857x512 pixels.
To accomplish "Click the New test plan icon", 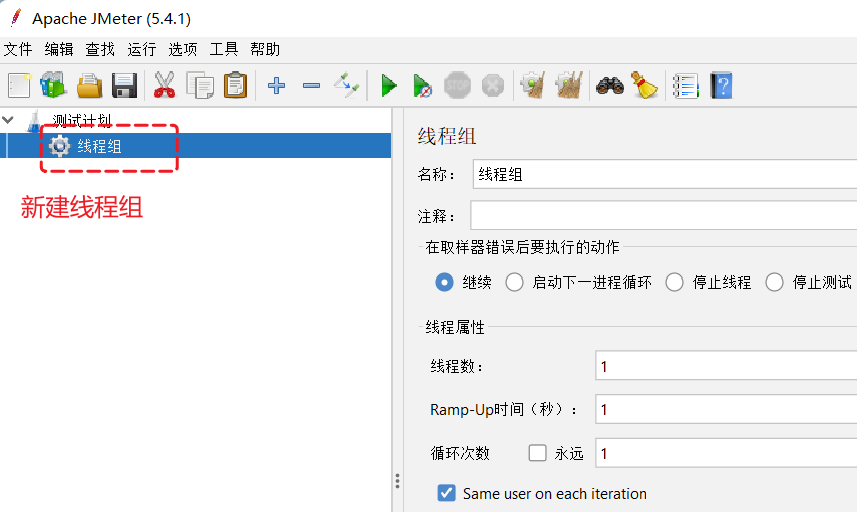I will (x=19, y=86).
